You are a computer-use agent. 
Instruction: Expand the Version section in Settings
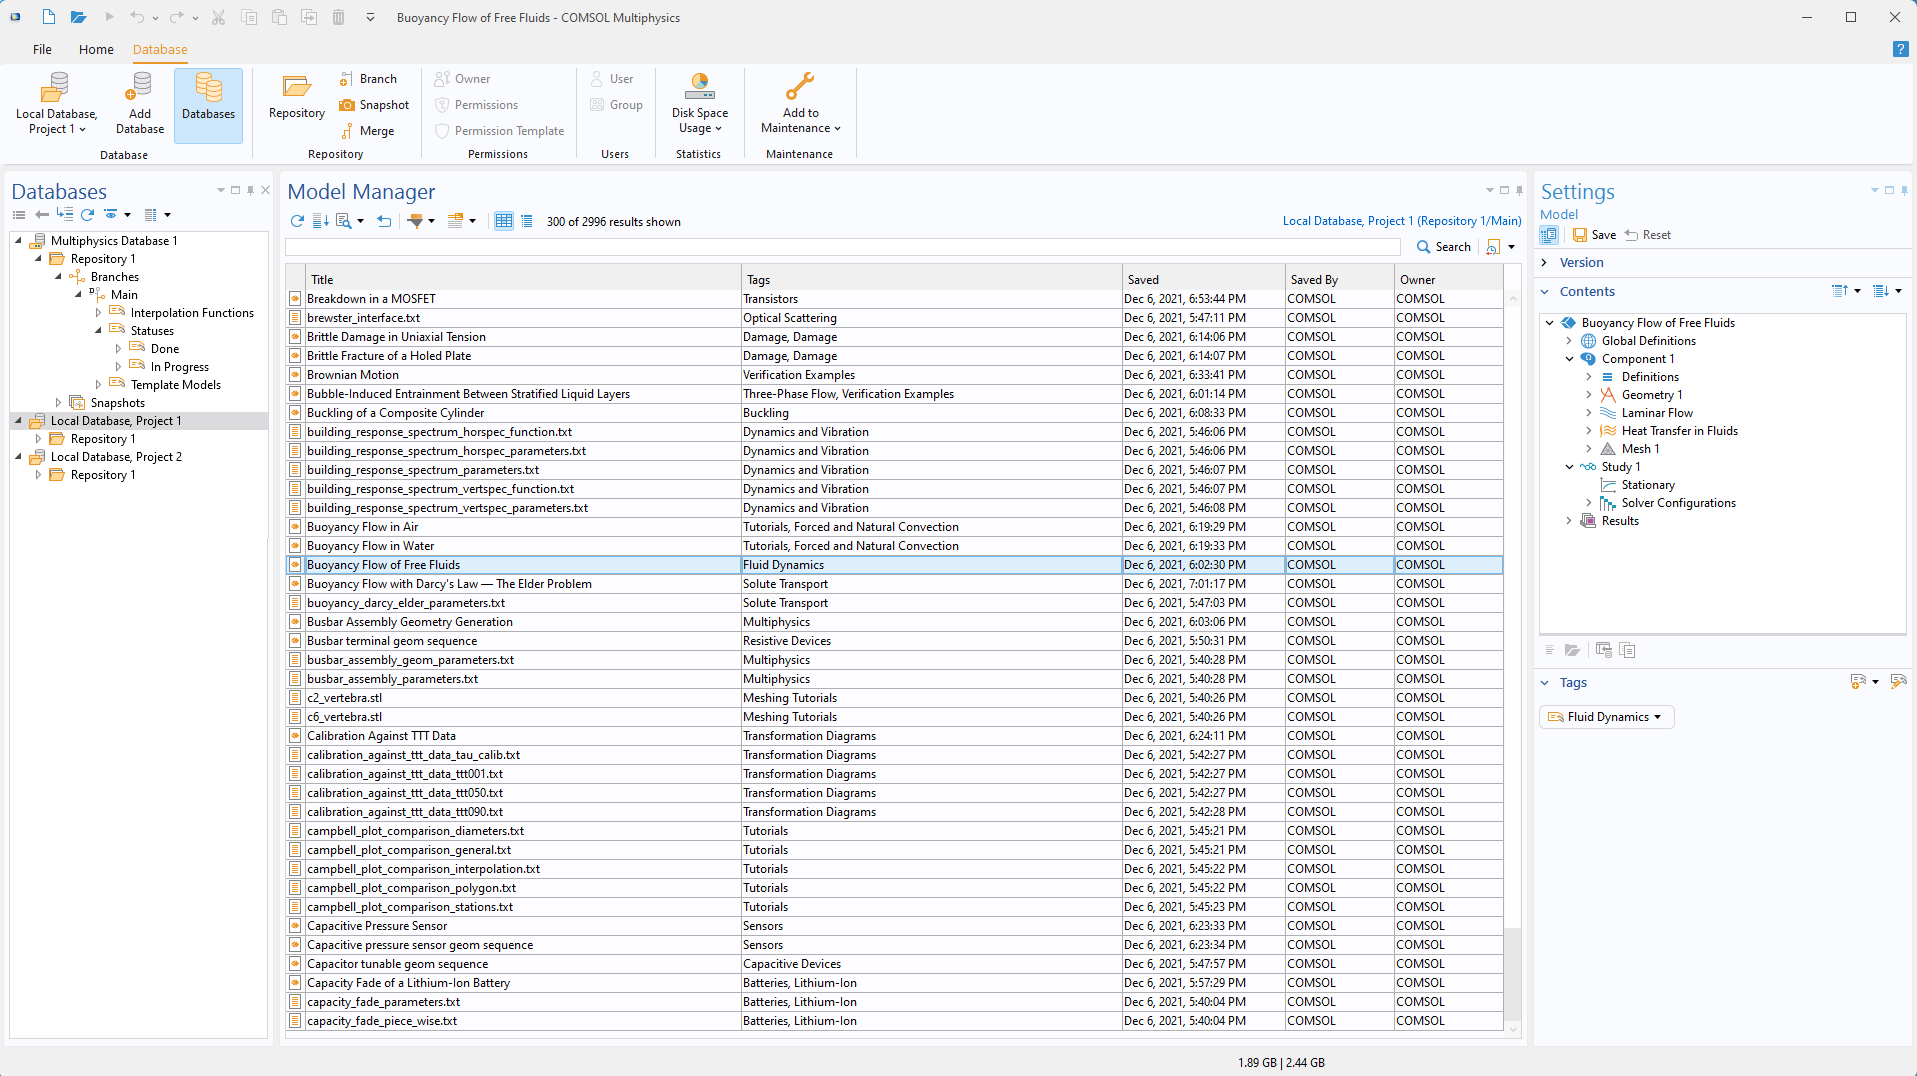[x=1546, y=262]
